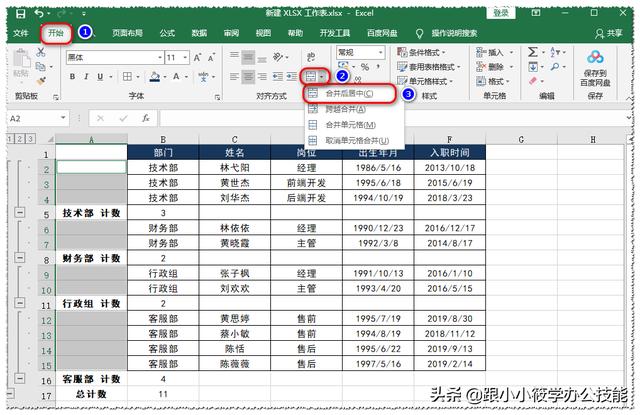Click the accounting number format icon

(343, 66)
